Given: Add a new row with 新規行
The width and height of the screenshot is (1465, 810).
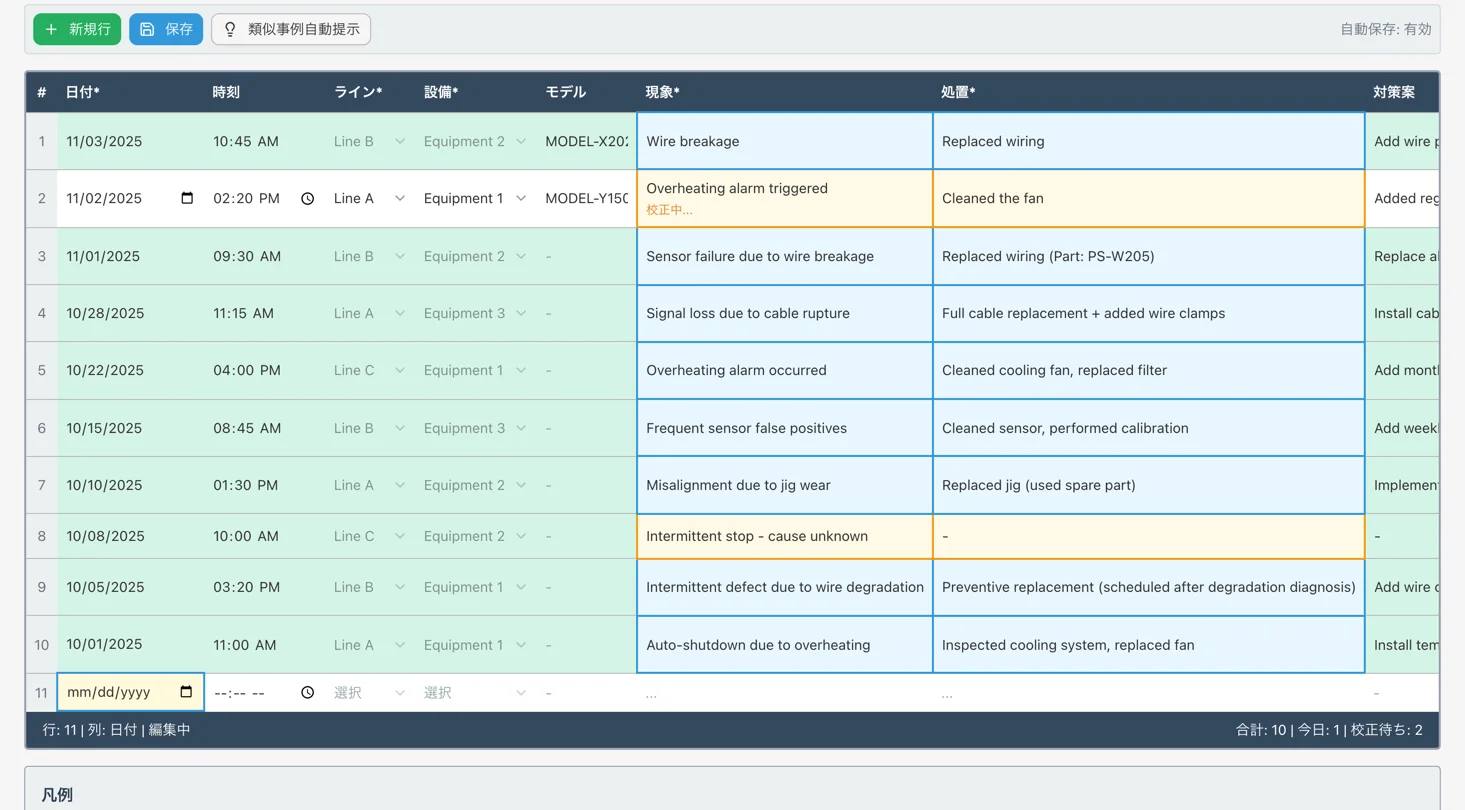Looking at the screenshot, I should pos(77,29).
